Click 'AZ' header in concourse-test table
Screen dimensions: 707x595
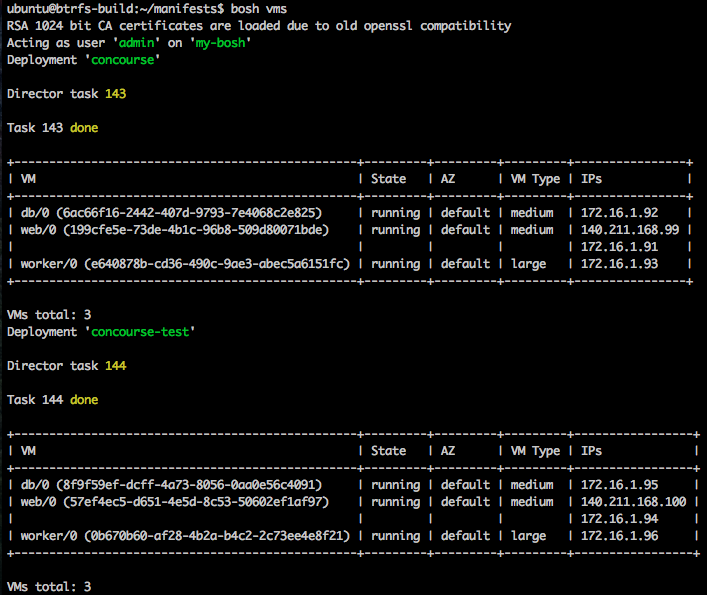tap(448, 451)
